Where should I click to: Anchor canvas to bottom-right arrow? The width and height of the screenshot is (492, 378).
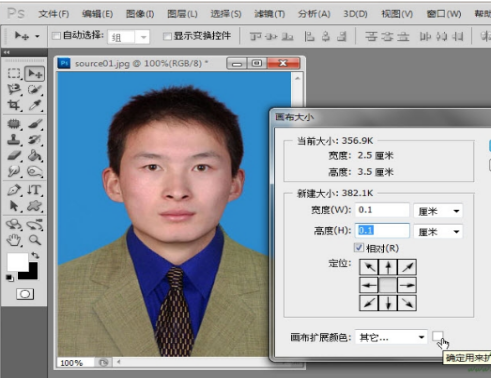pyautogui.click(x=407, y=303)
